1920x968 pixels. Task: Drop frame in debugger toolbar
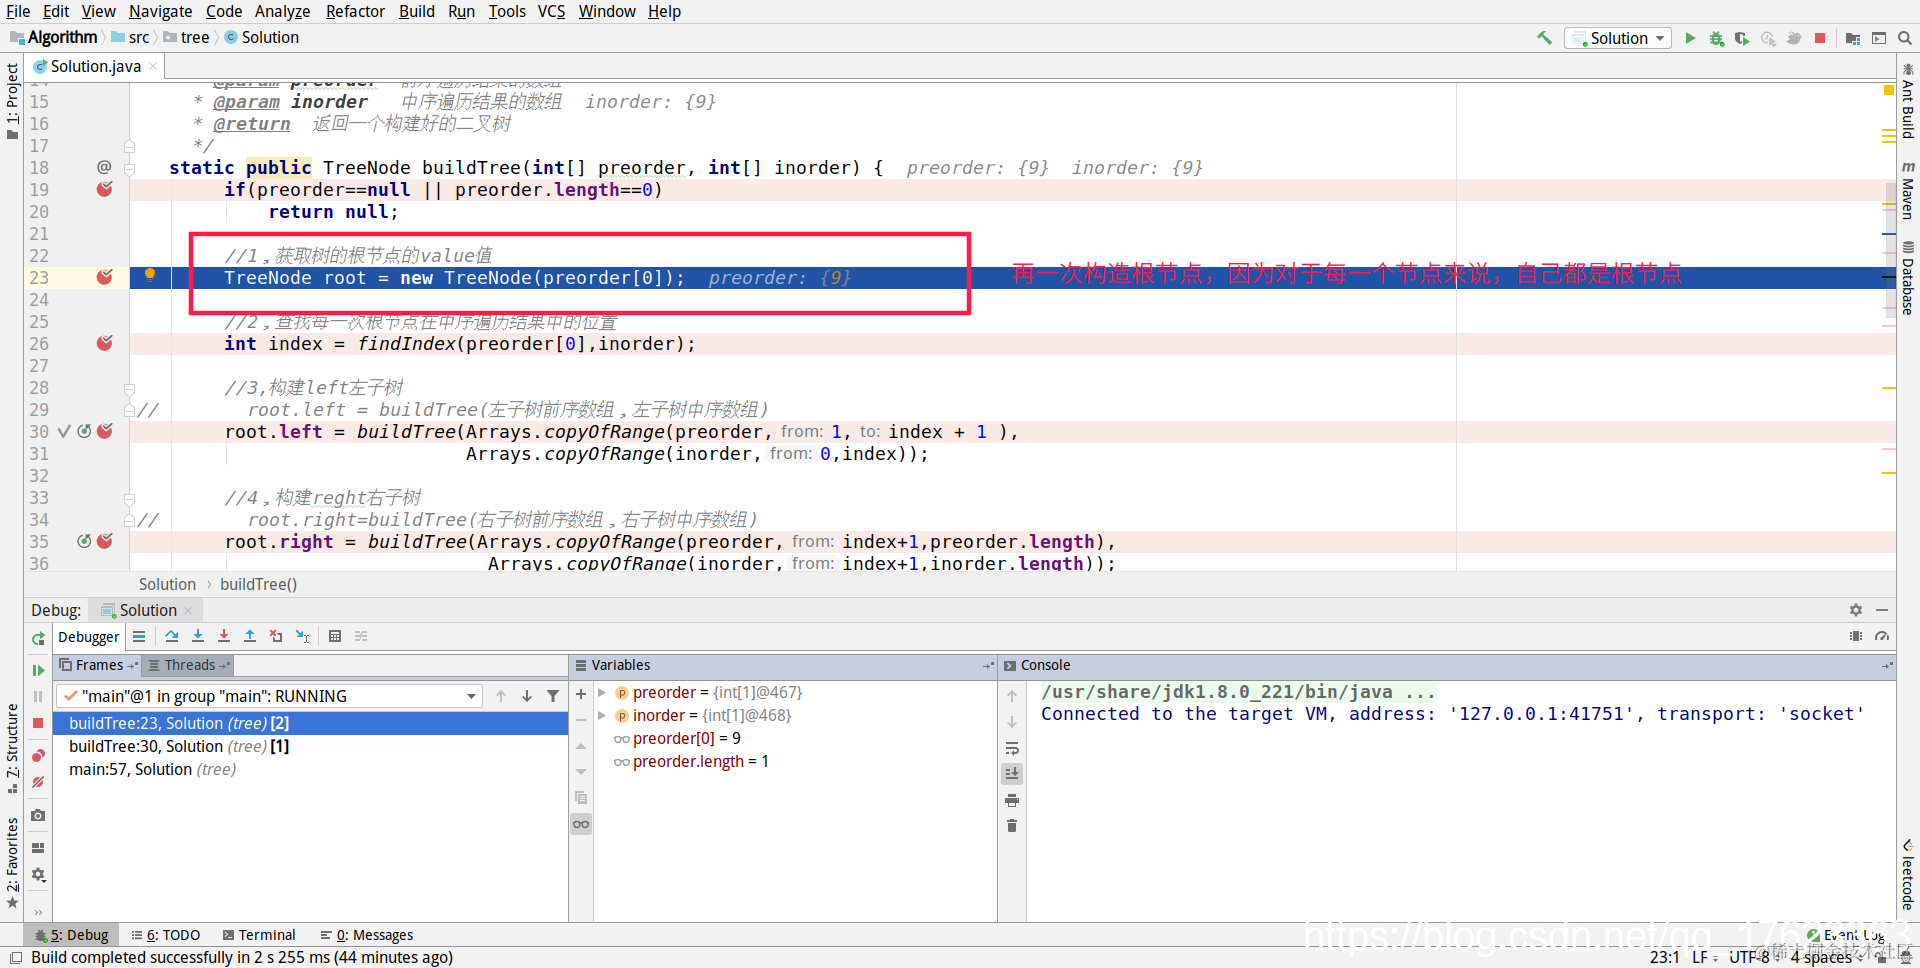pos(276,636)
